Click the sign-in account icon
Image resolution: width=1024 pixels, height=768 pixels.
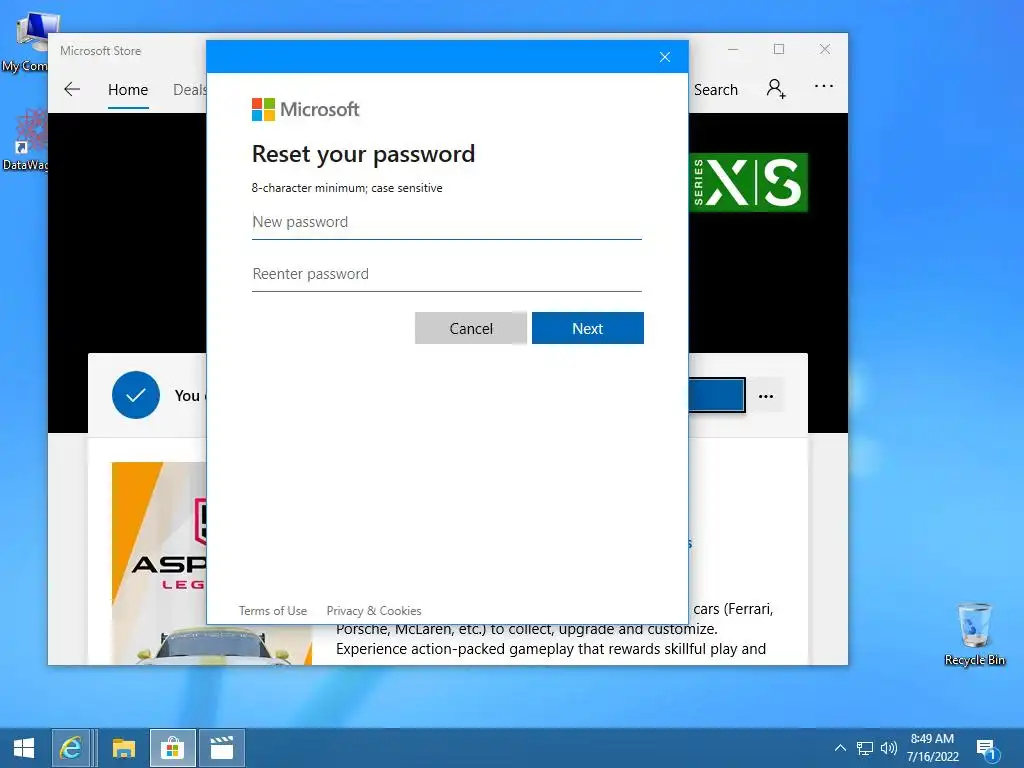(x=776, y=88)
